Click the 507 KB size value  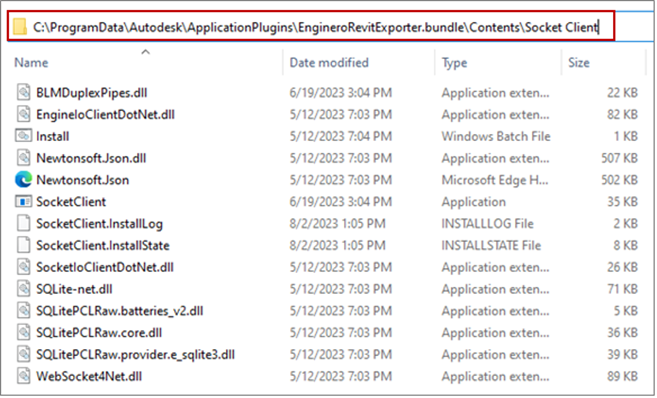point(619,158)
